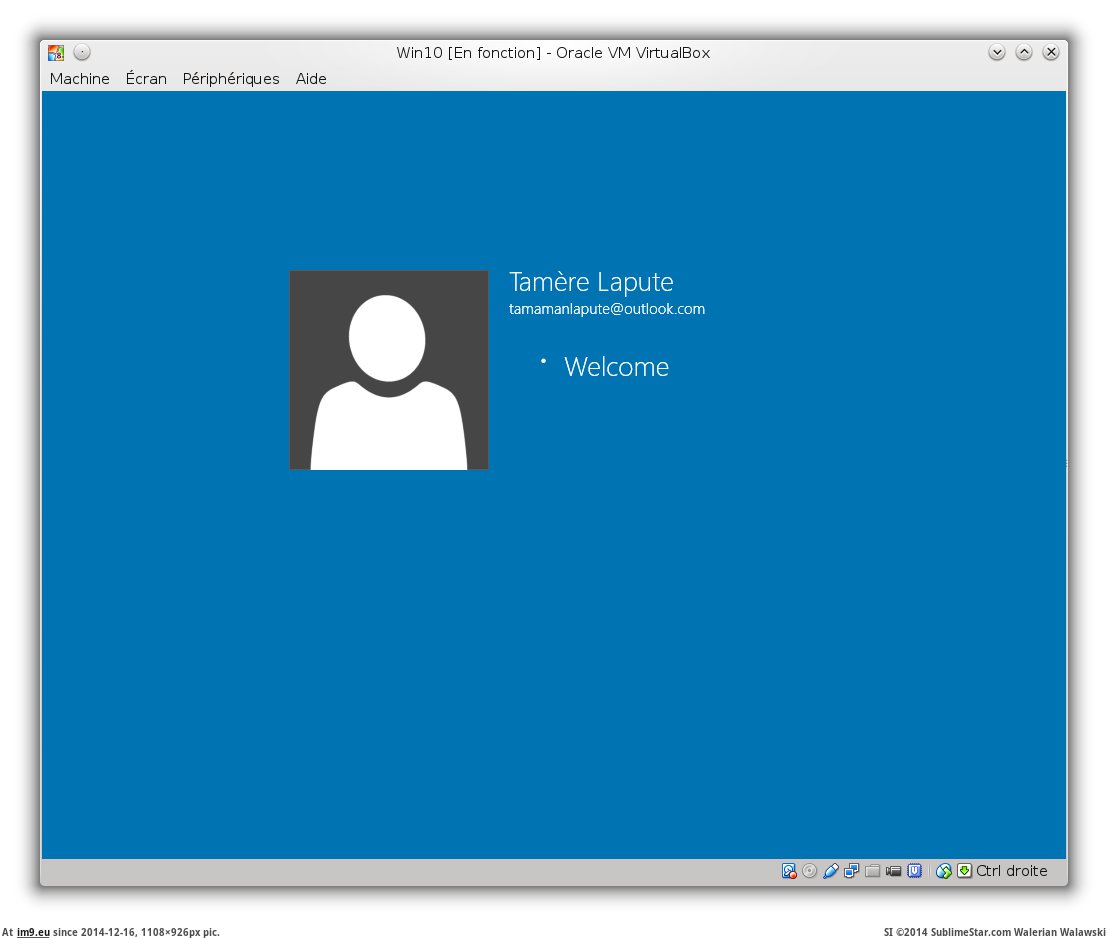The height and width of the screenshot is (938, 1108).
Task: Open the USB devices status icon
Action: click(831, 871)
